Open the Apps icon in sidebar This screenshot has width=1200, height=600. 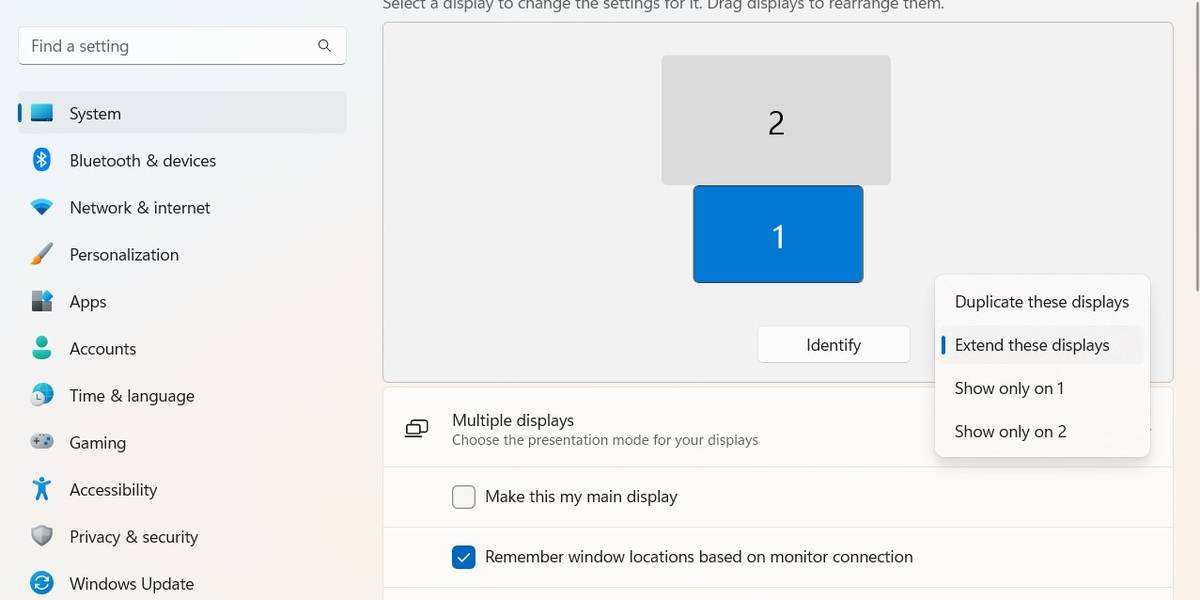click(42, 301)
